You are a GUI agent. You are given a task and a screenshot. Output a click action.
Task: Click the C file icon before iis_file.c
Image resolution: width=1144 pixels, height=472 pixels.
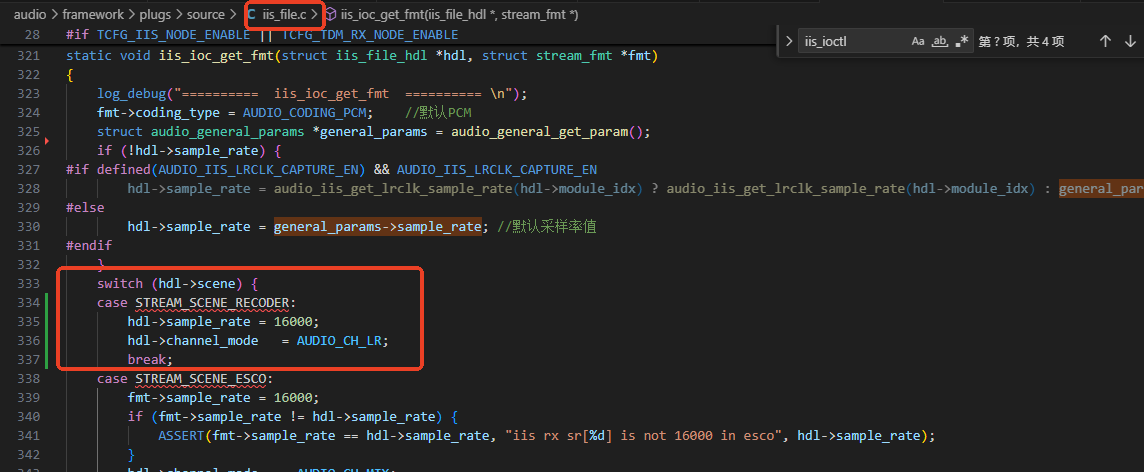252,14
